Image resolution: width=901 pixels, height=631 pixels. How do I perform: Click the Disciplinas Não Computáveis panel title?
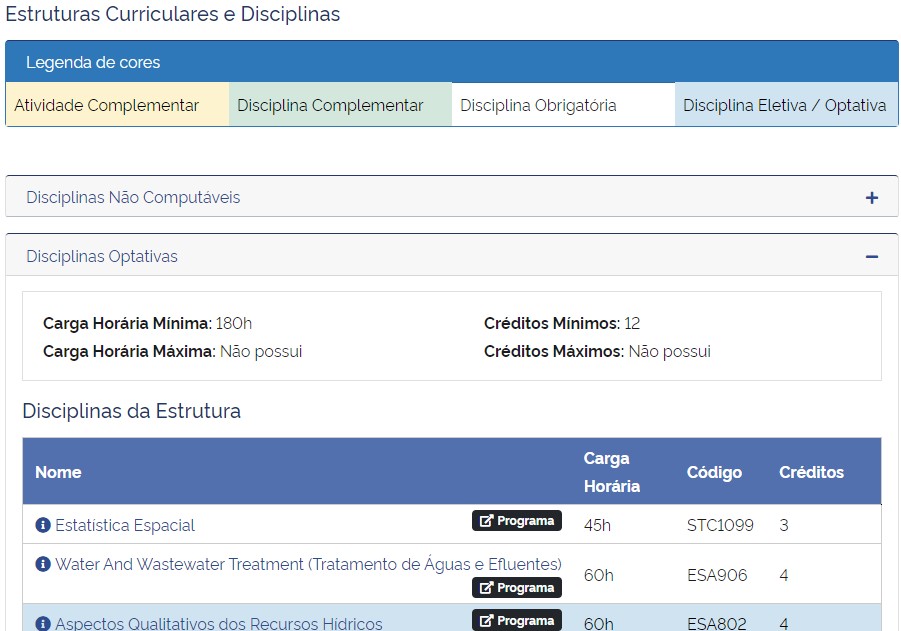[x=133, y=198]
